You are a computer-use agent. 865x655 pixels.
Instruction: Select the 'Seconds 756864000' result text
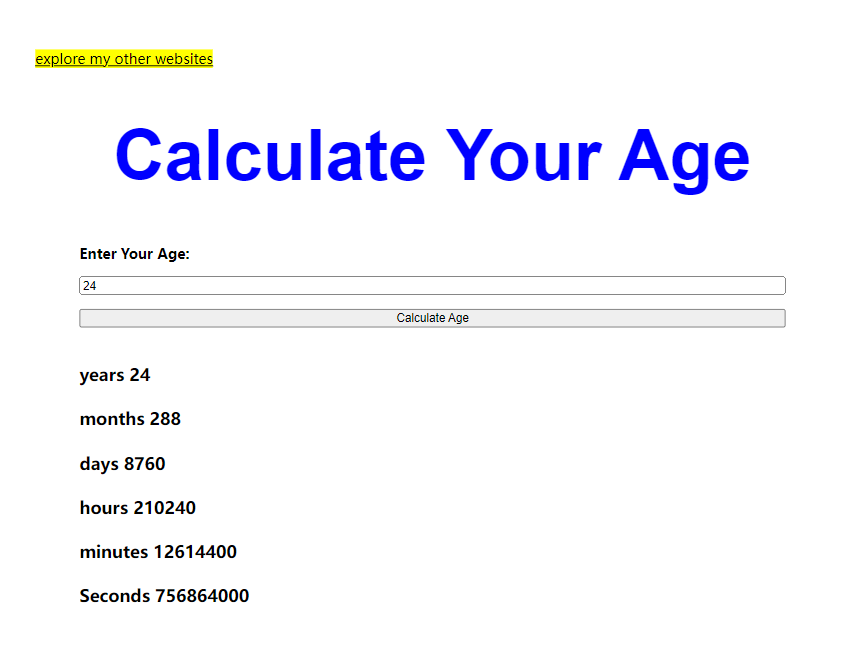click(164, 596)
